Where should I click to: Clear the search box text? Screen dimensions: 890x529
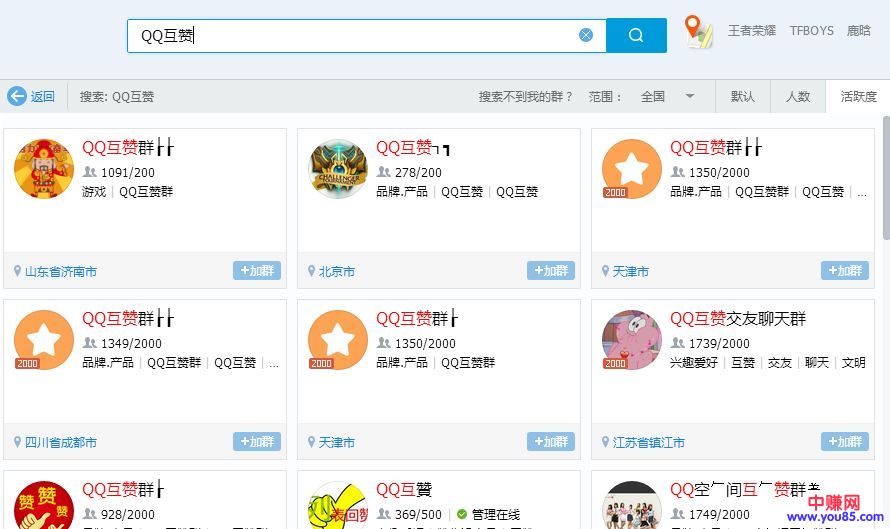[586, 35]
